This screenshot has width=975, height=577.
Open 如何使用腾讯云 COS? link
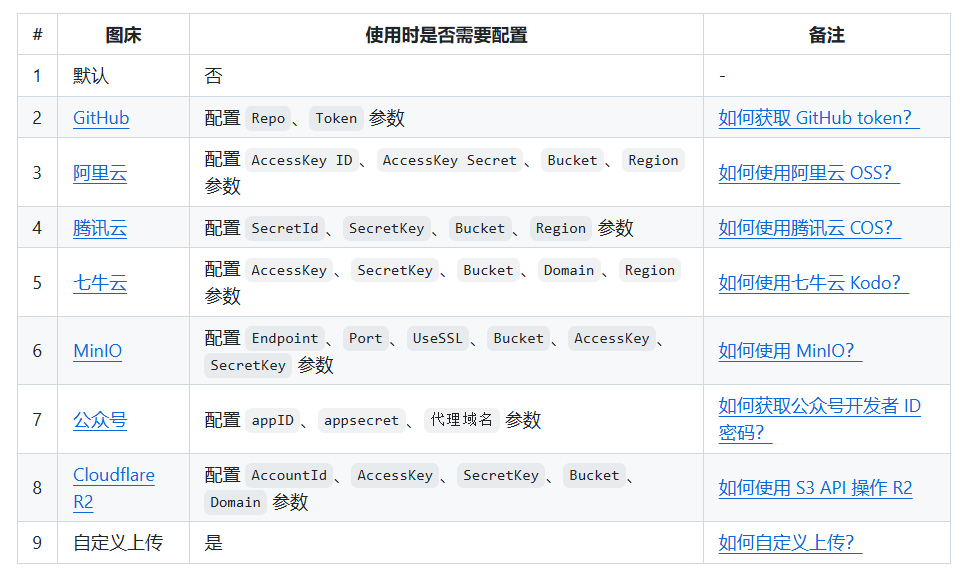pos(809,228)
